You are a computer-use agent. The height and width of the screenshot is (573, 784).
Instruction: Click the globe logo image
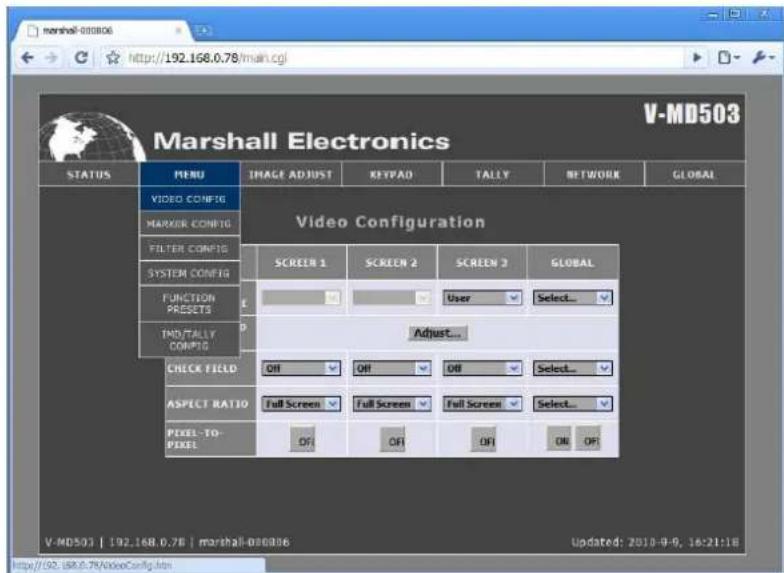coord(92,137)
